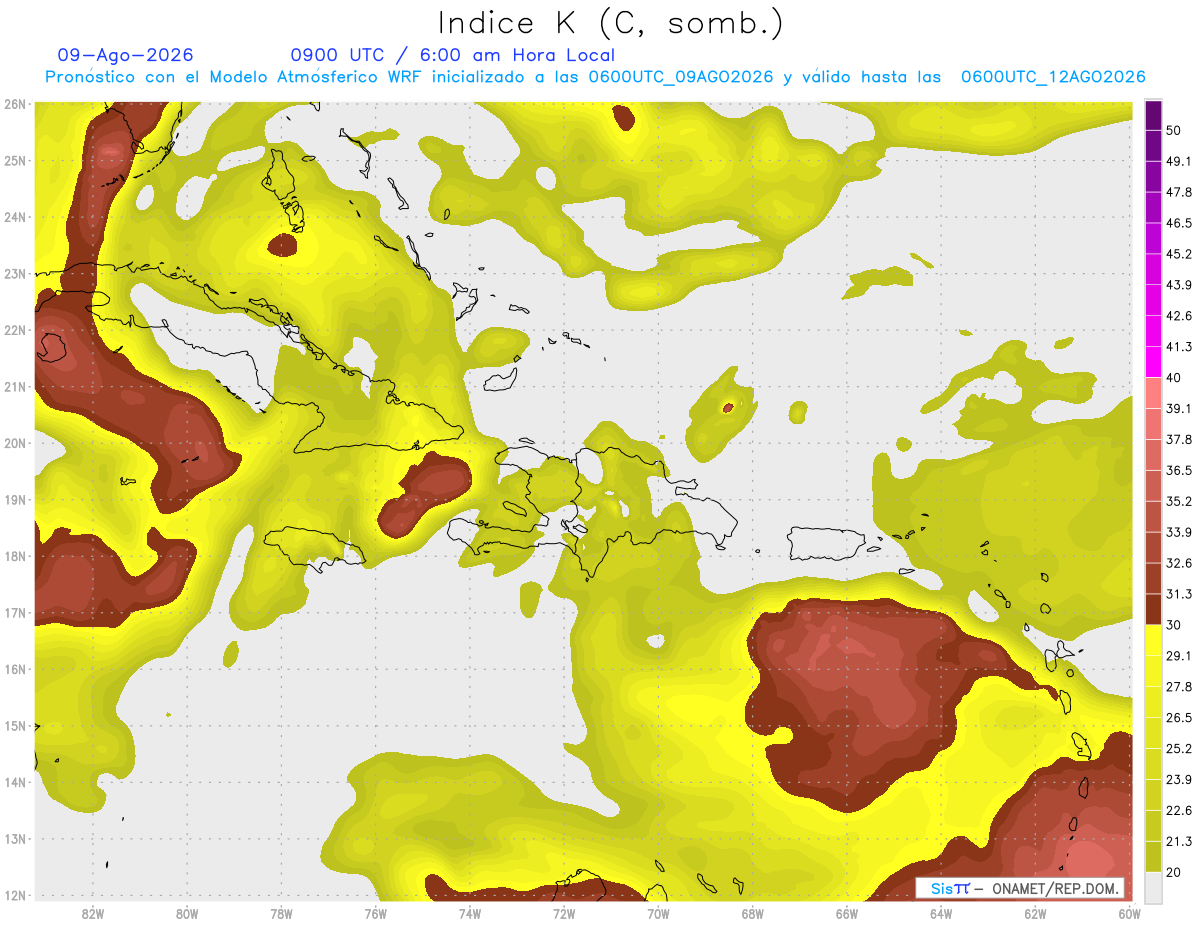This screenshot has width=1200, height=927.
Task: Click colorbar value "31.3"
Action: (1179, 594)
